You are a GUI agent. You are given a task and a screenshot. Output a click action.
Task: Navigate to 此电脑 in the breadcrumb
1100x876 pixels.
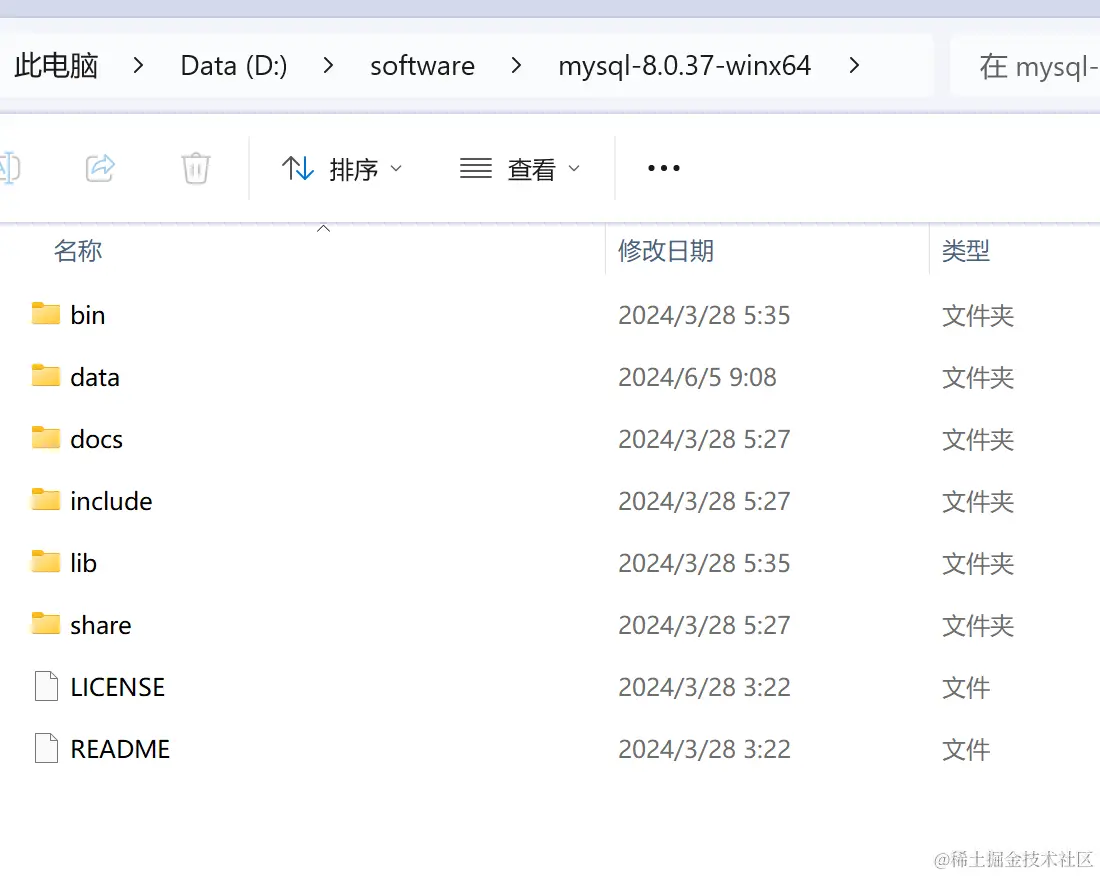point(56,65)
